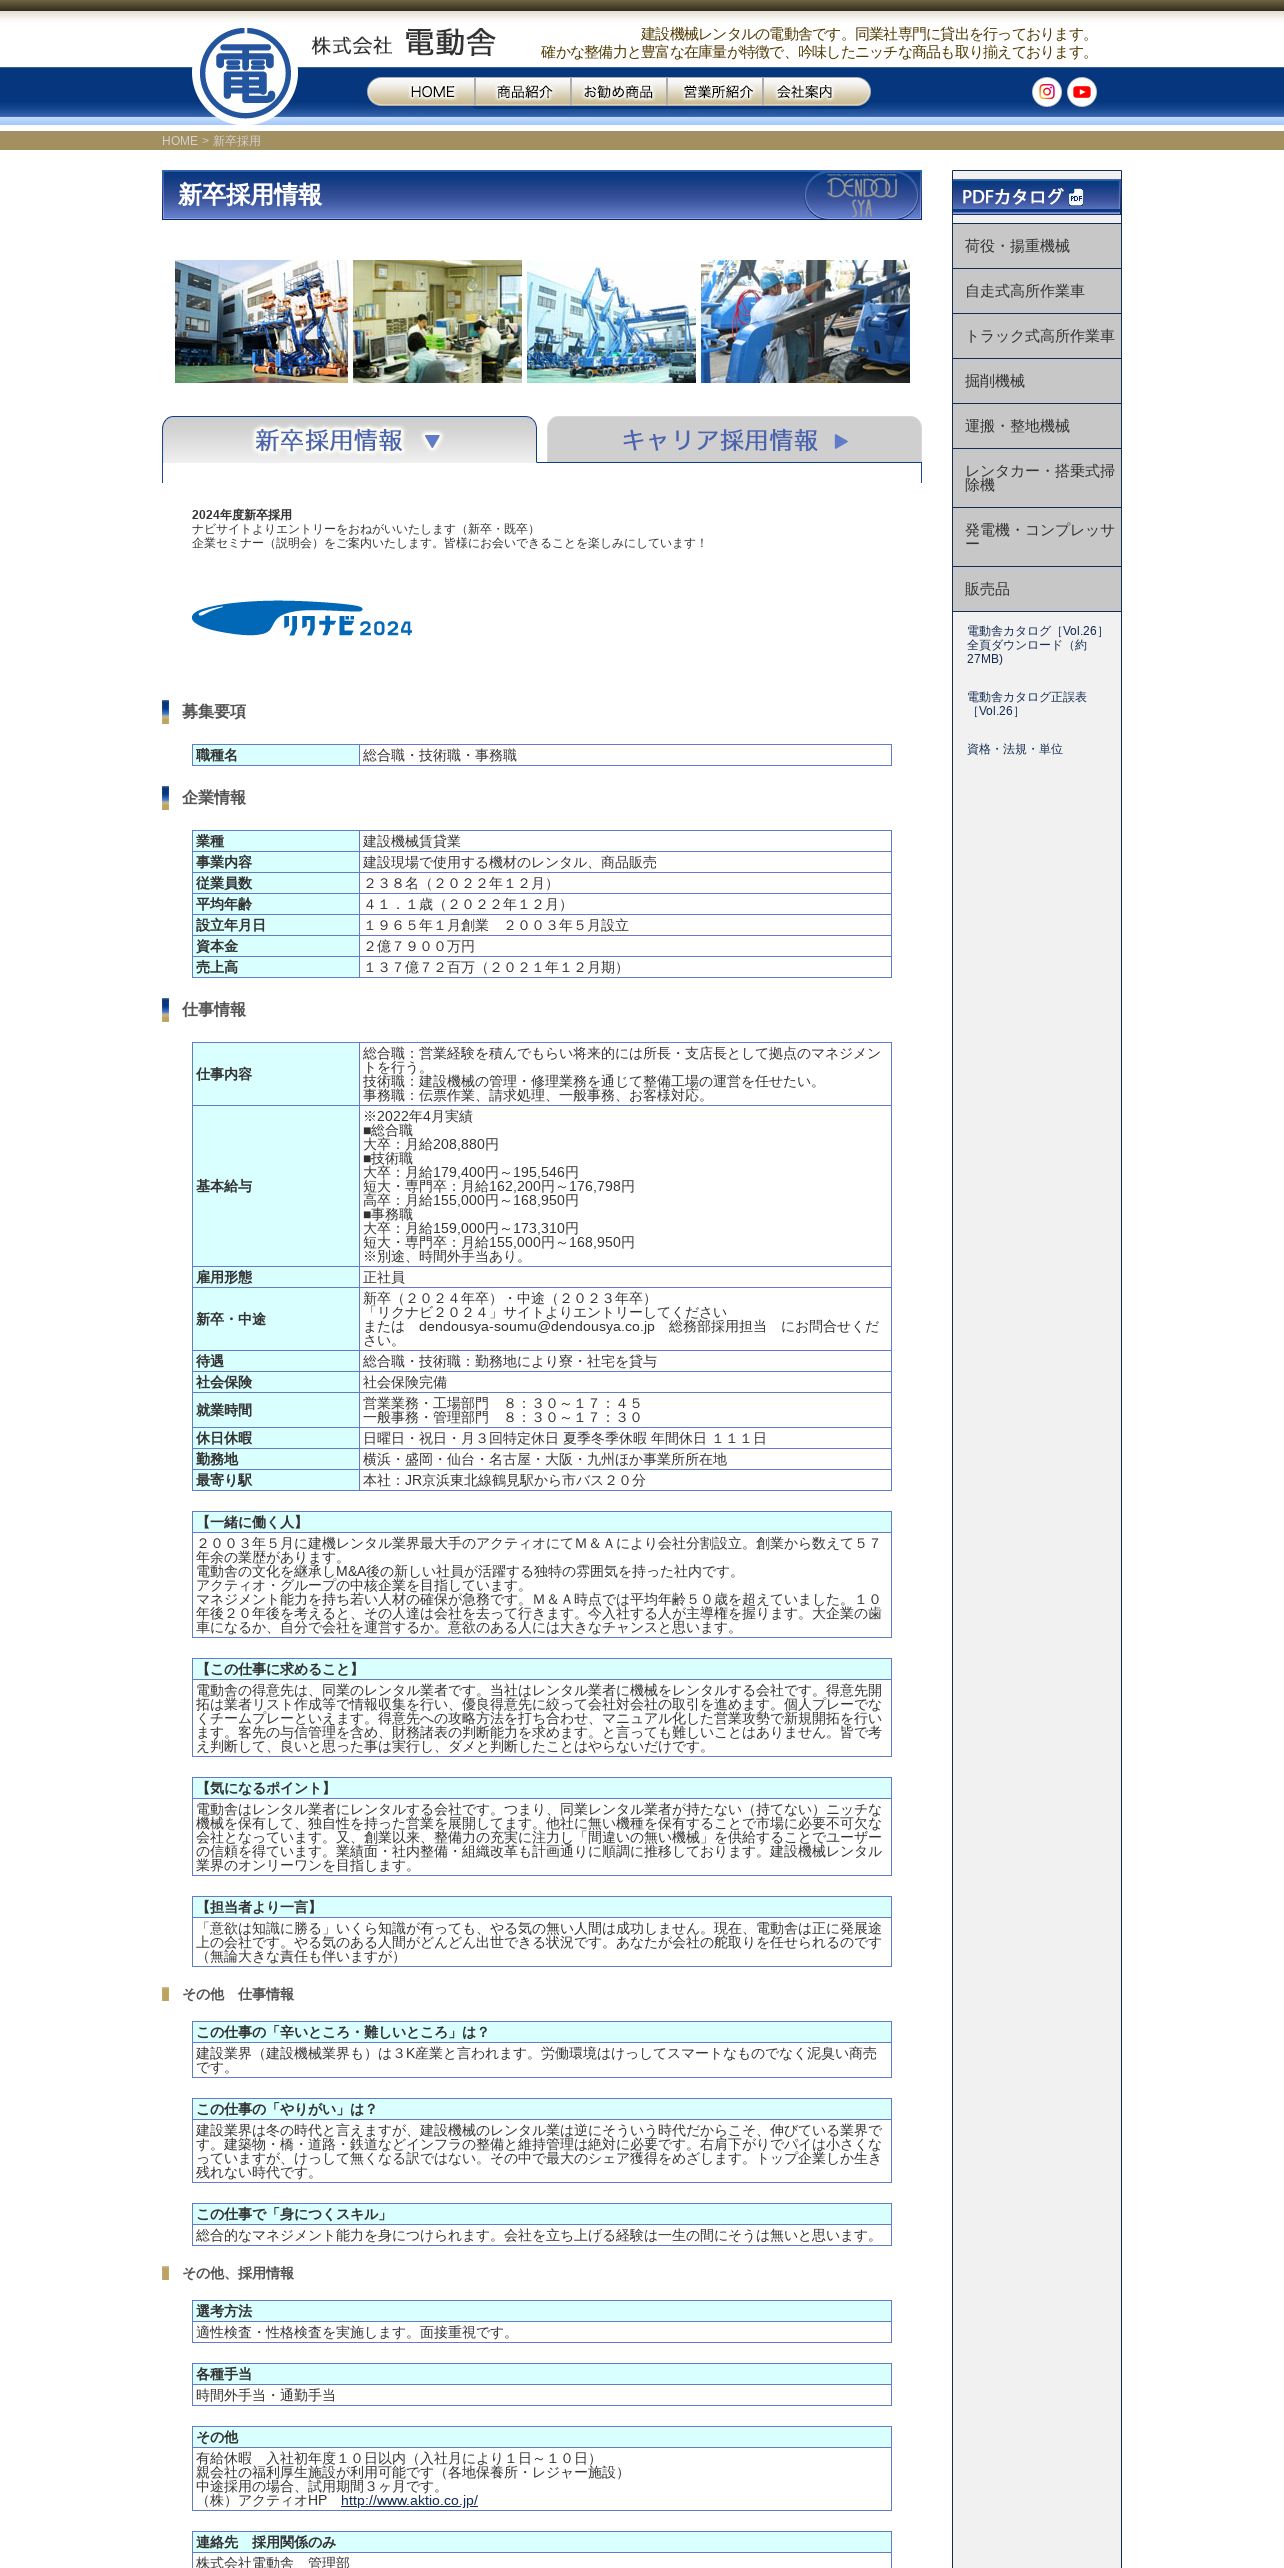Switch to the キャリア採用情報 tab
Screen dimensions: 1284x2568
[x=734, y=440]
